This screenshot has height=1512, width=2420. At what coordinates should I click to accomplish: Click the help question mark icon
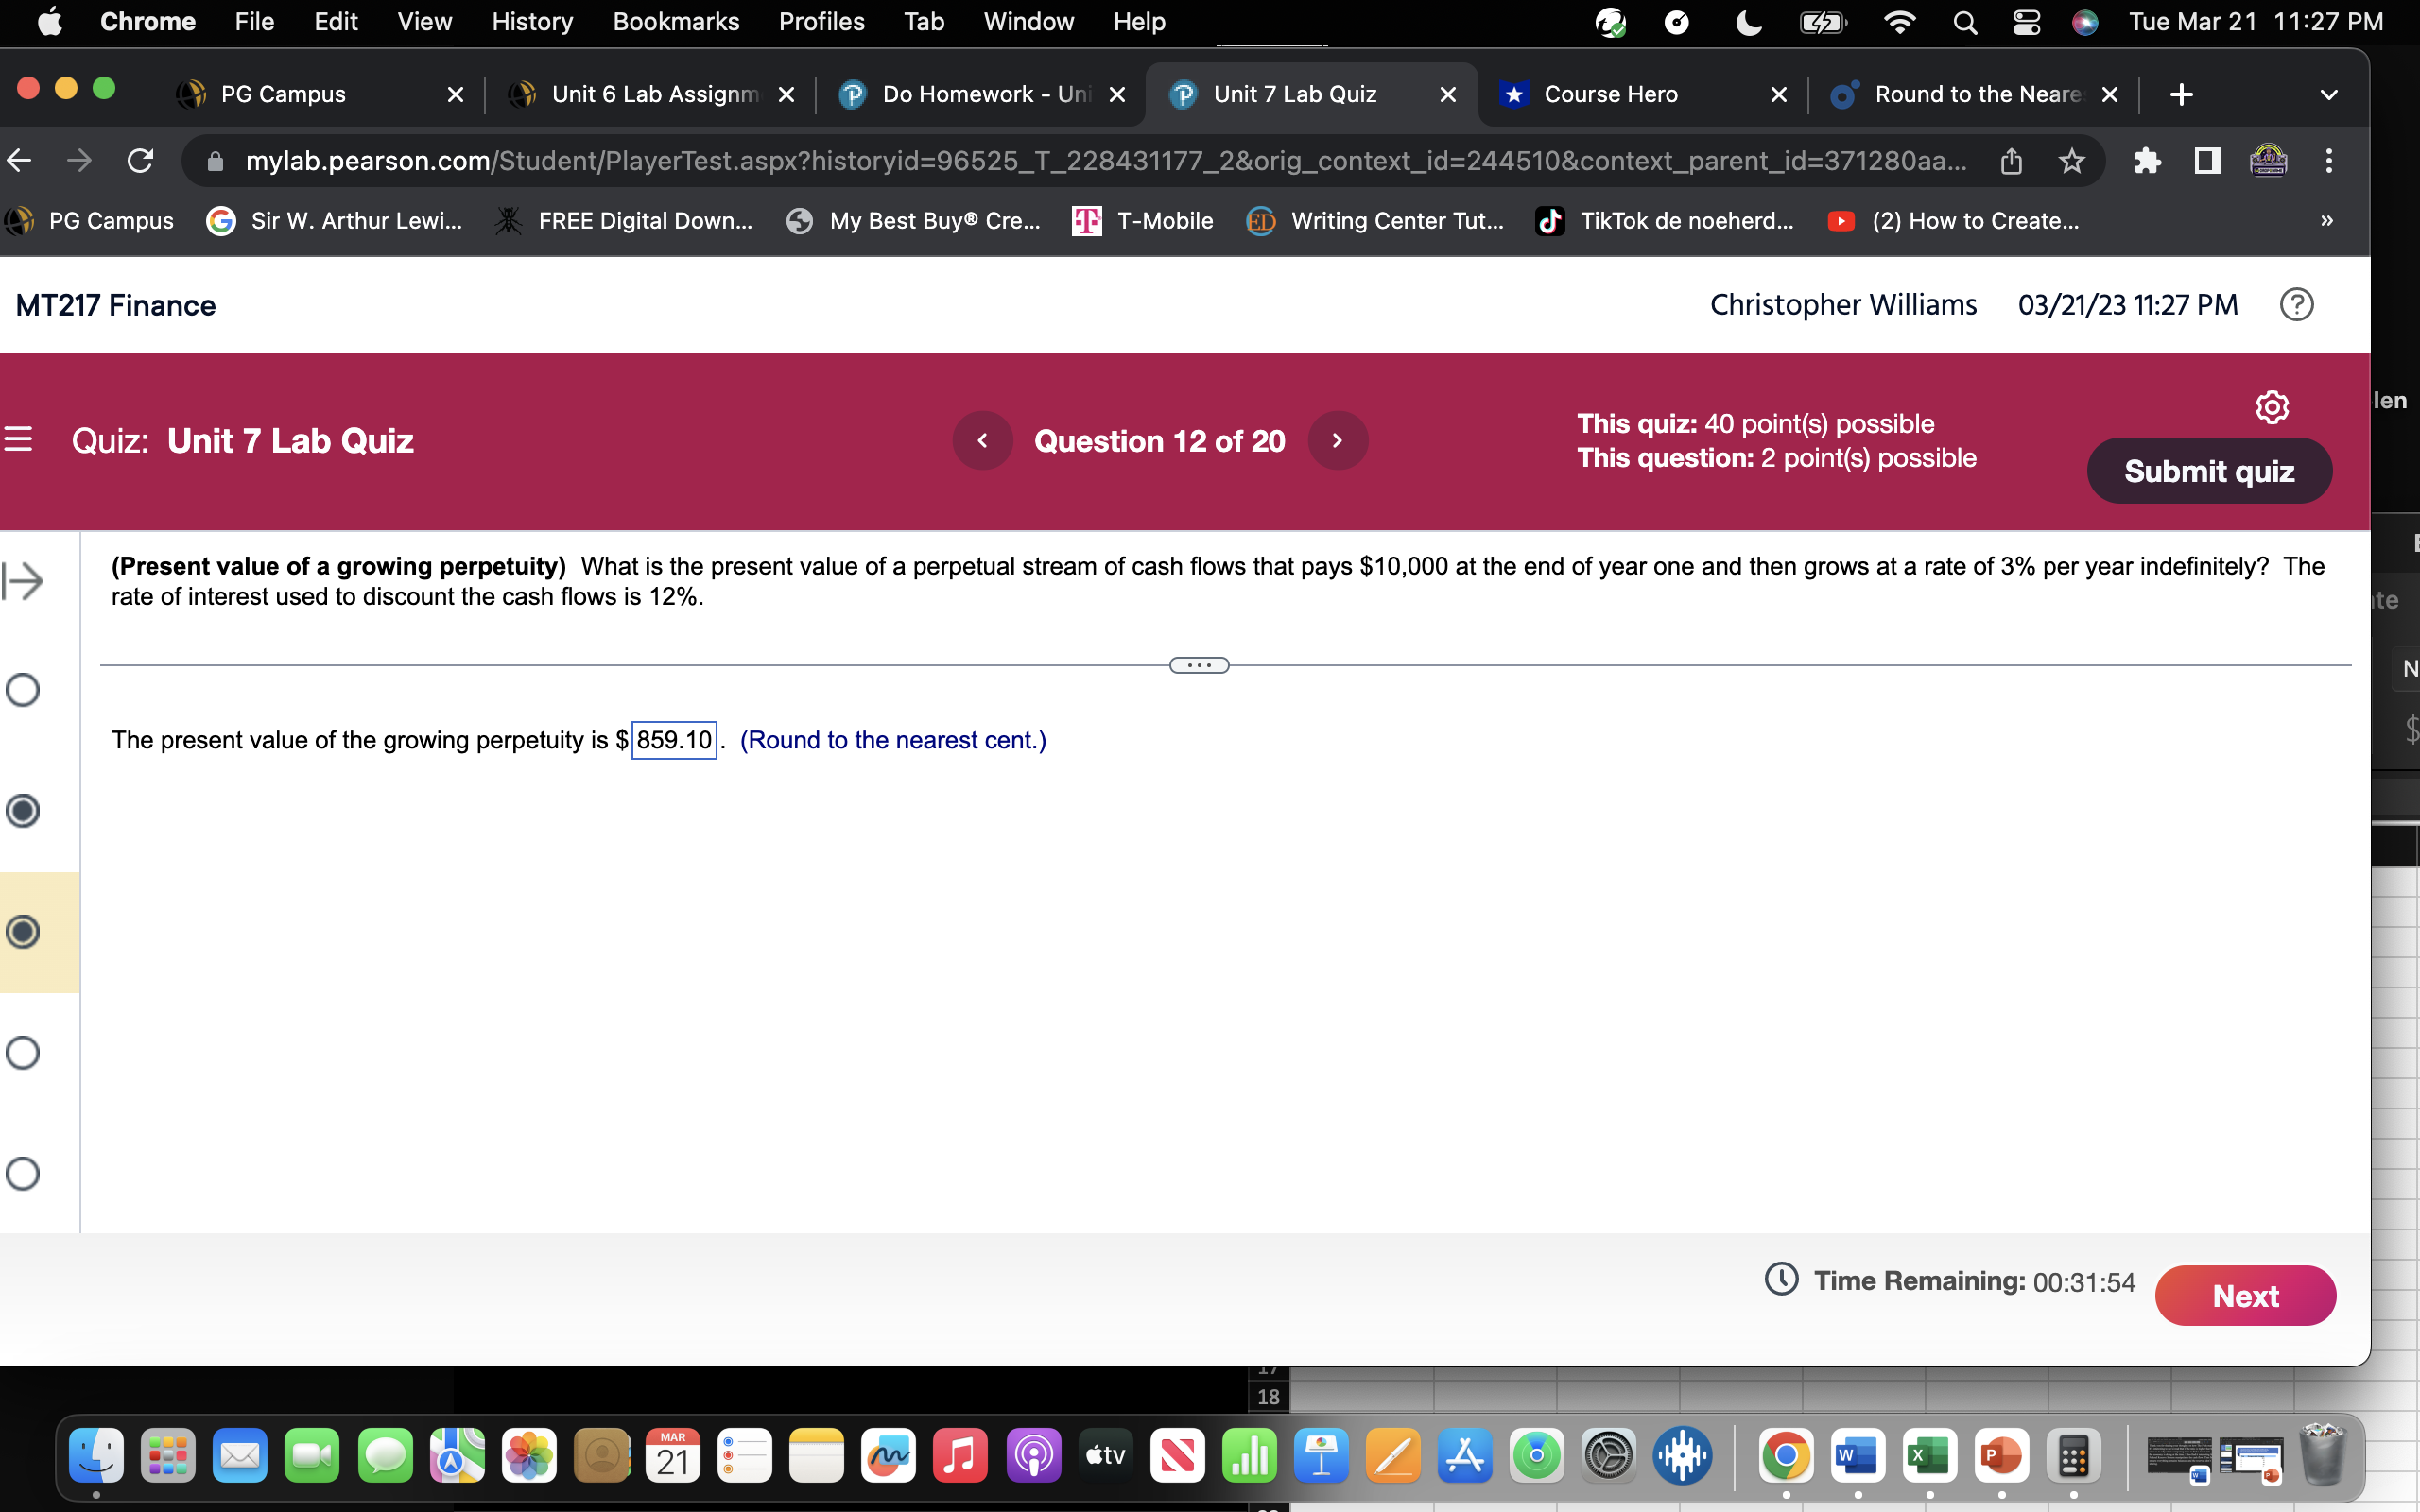2297,304
